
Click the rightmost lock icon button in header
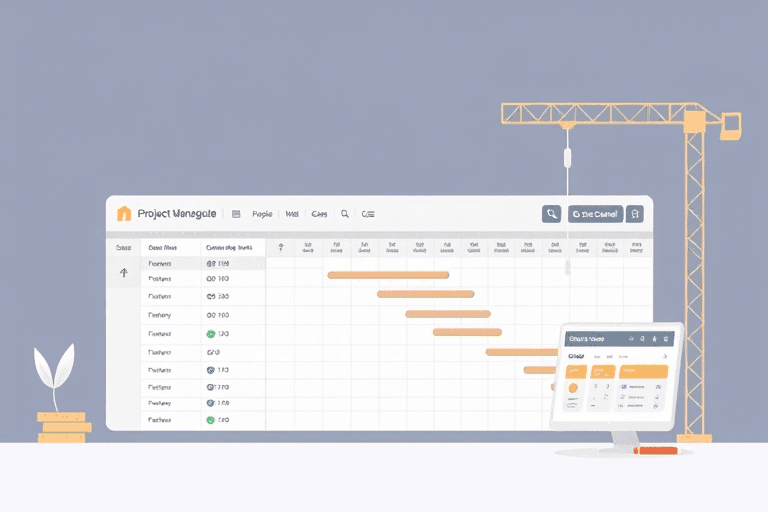pos(635,214)
